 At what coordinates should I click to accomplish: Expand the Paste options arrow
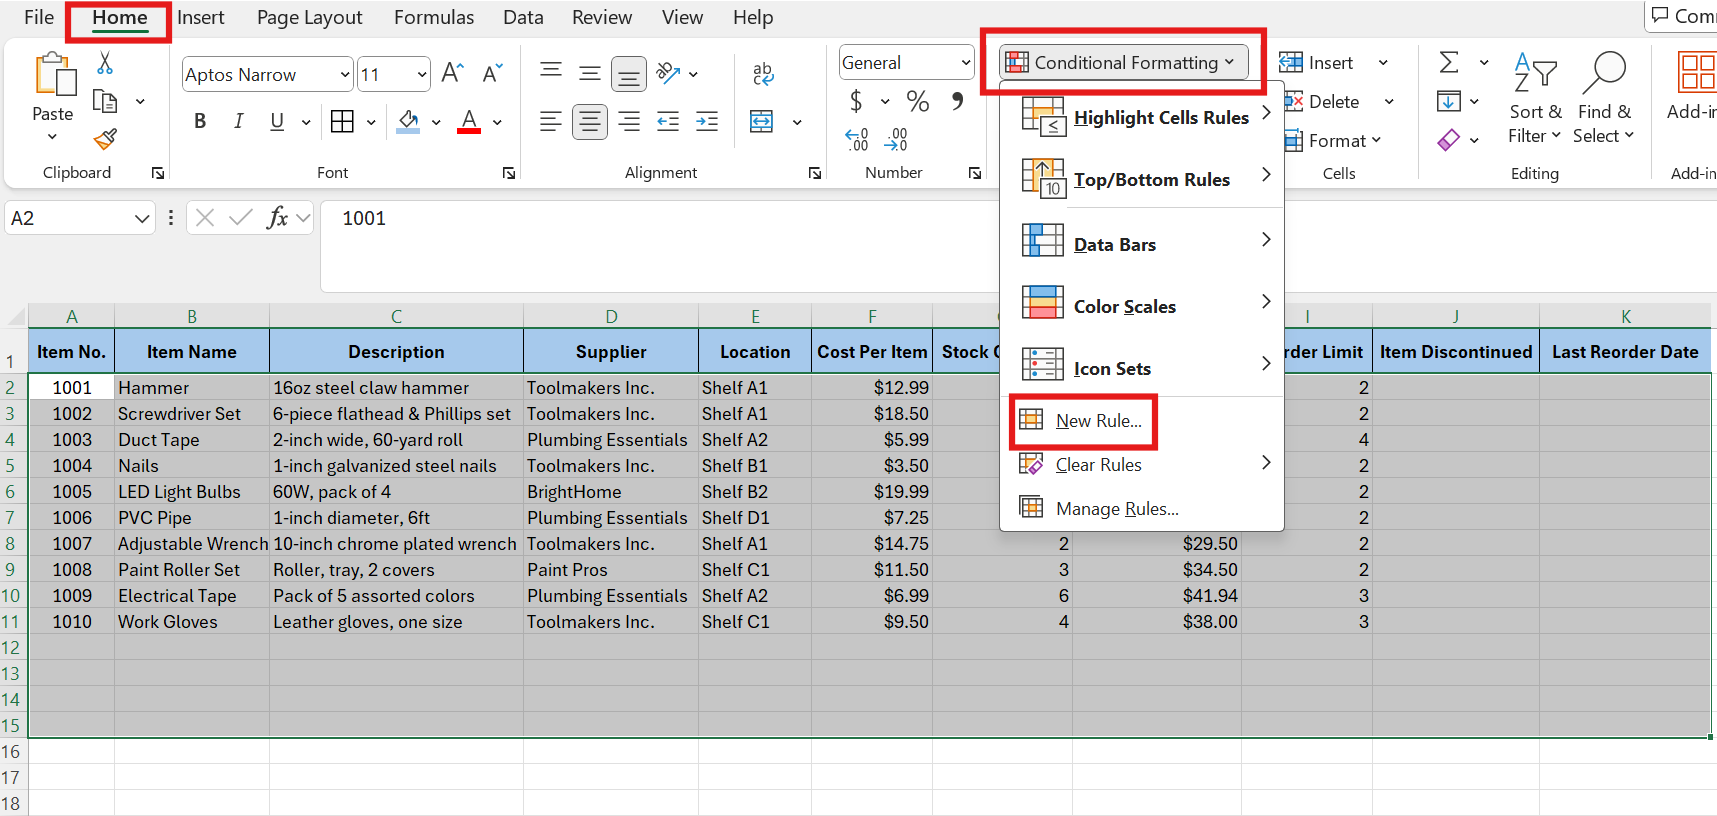coord(52,136)
